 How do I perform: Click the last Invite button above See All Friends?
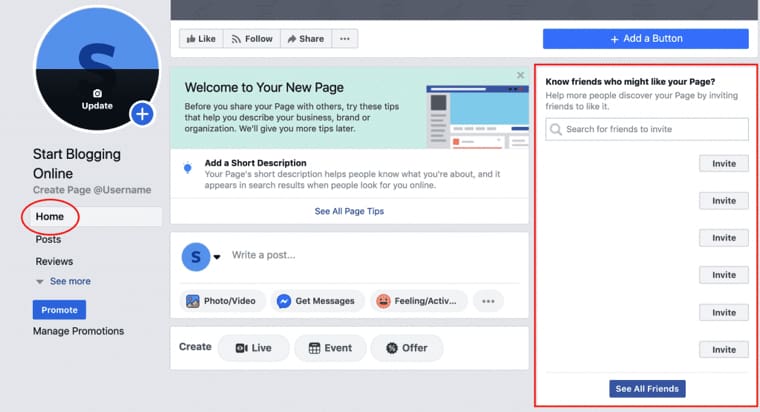[724, 349]
